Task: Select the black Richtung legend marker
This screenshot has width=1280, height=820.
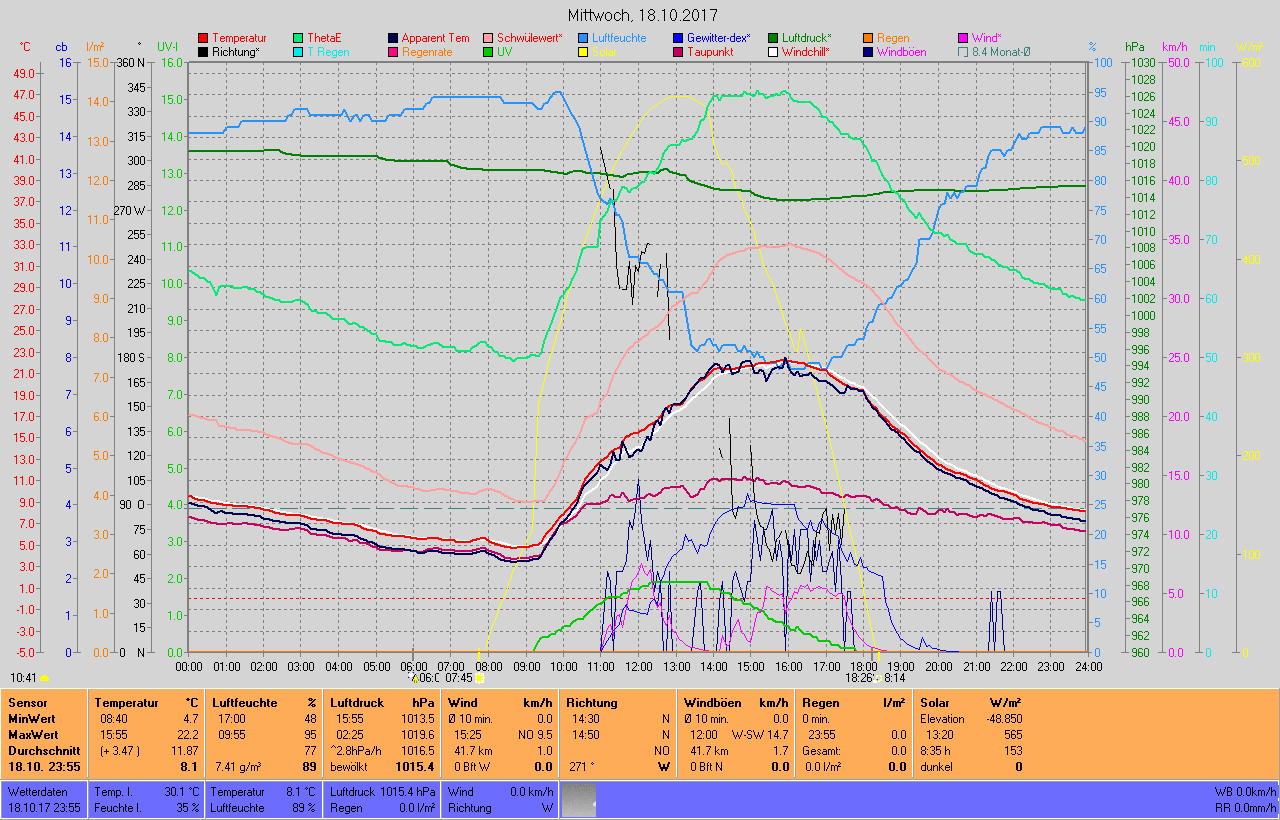Action: (x=205, y=52)
